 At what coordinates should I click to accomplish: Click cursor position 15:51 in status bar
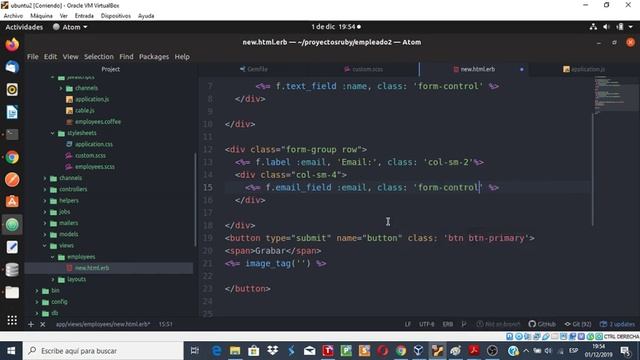[165, 324]
